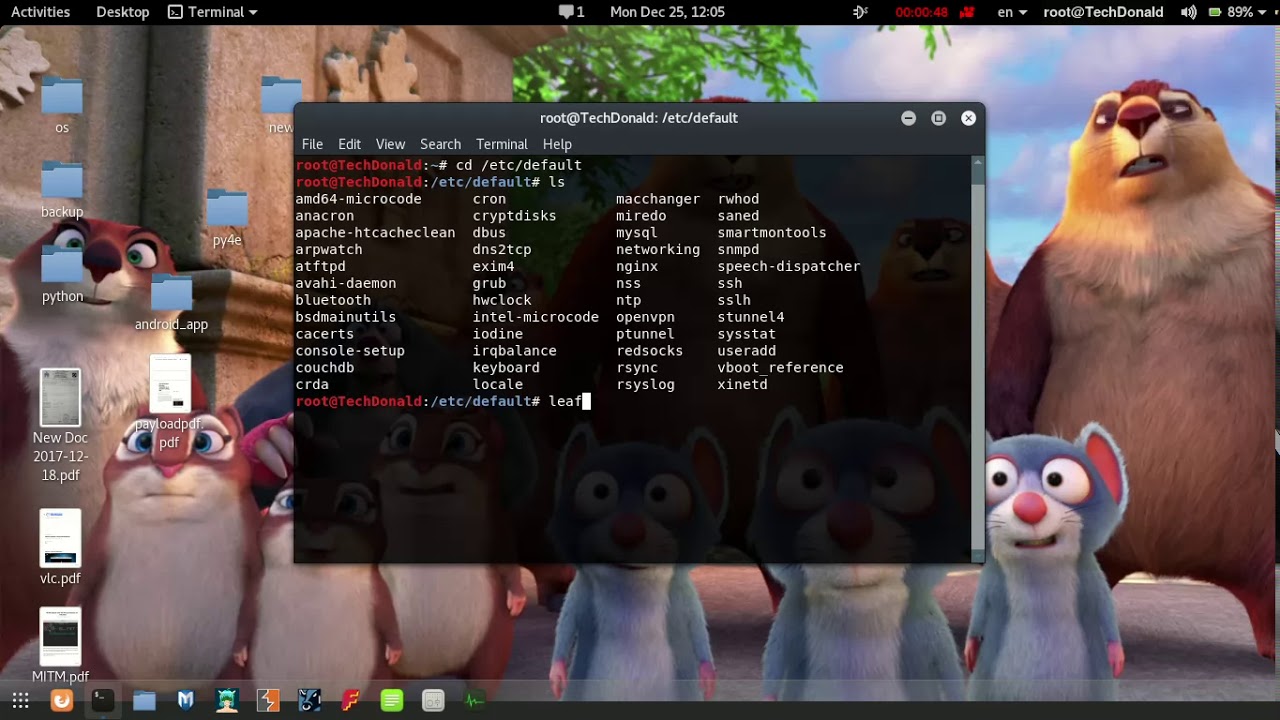Click the Terminal icon in the dock
1280x720 pixels.
[x=103, y=701]
